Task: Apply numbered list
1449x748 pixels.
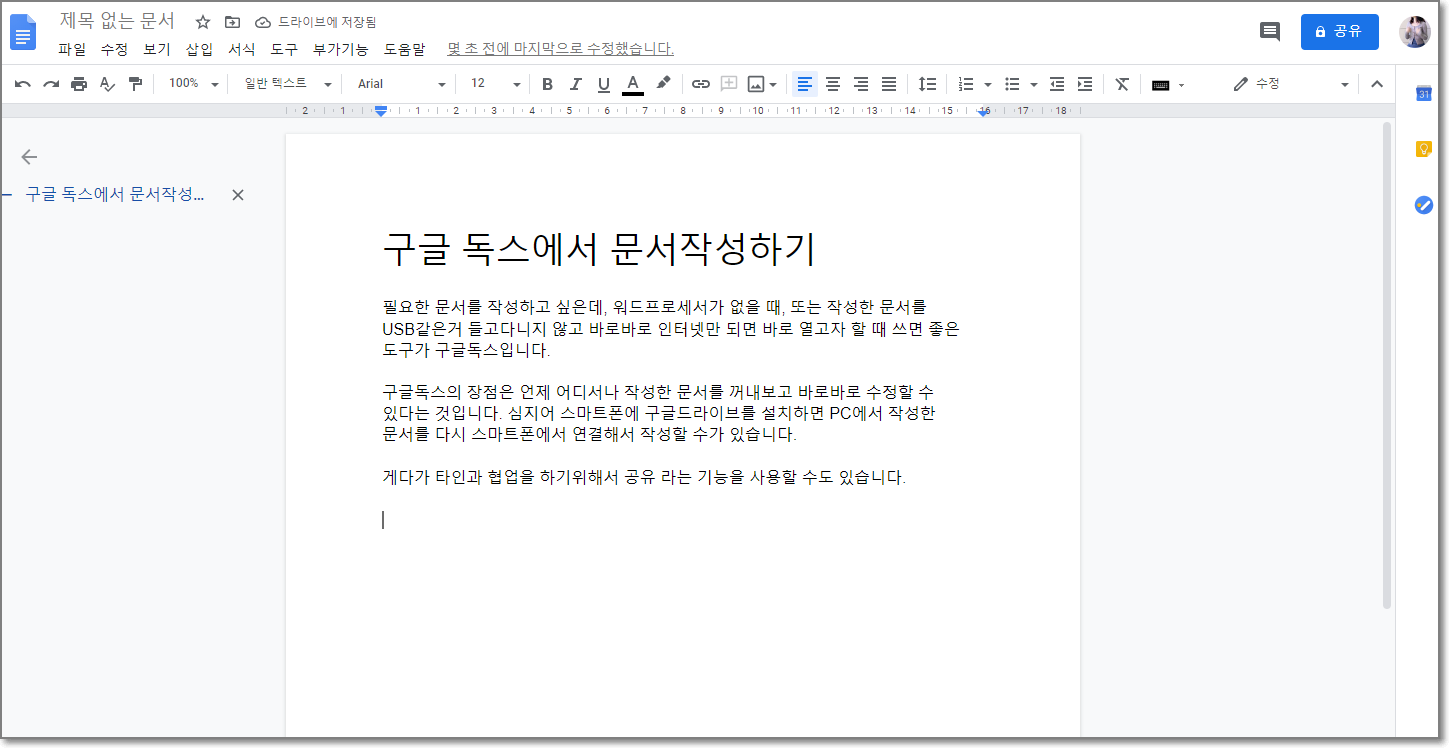Action: point(966,84)
